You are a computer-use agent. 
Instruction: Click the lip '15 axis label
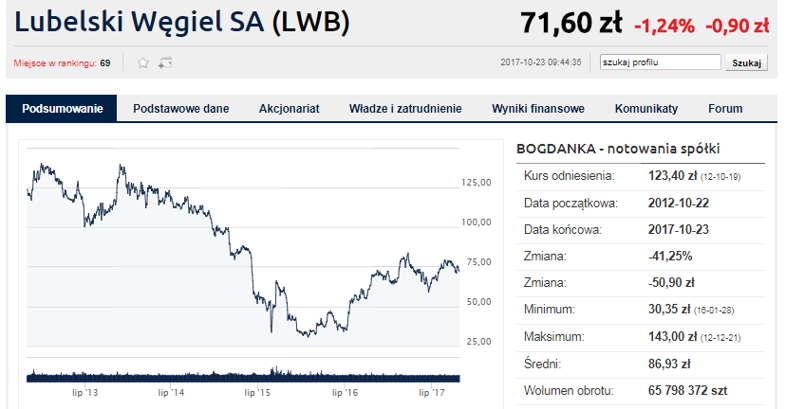coord(258,392)
